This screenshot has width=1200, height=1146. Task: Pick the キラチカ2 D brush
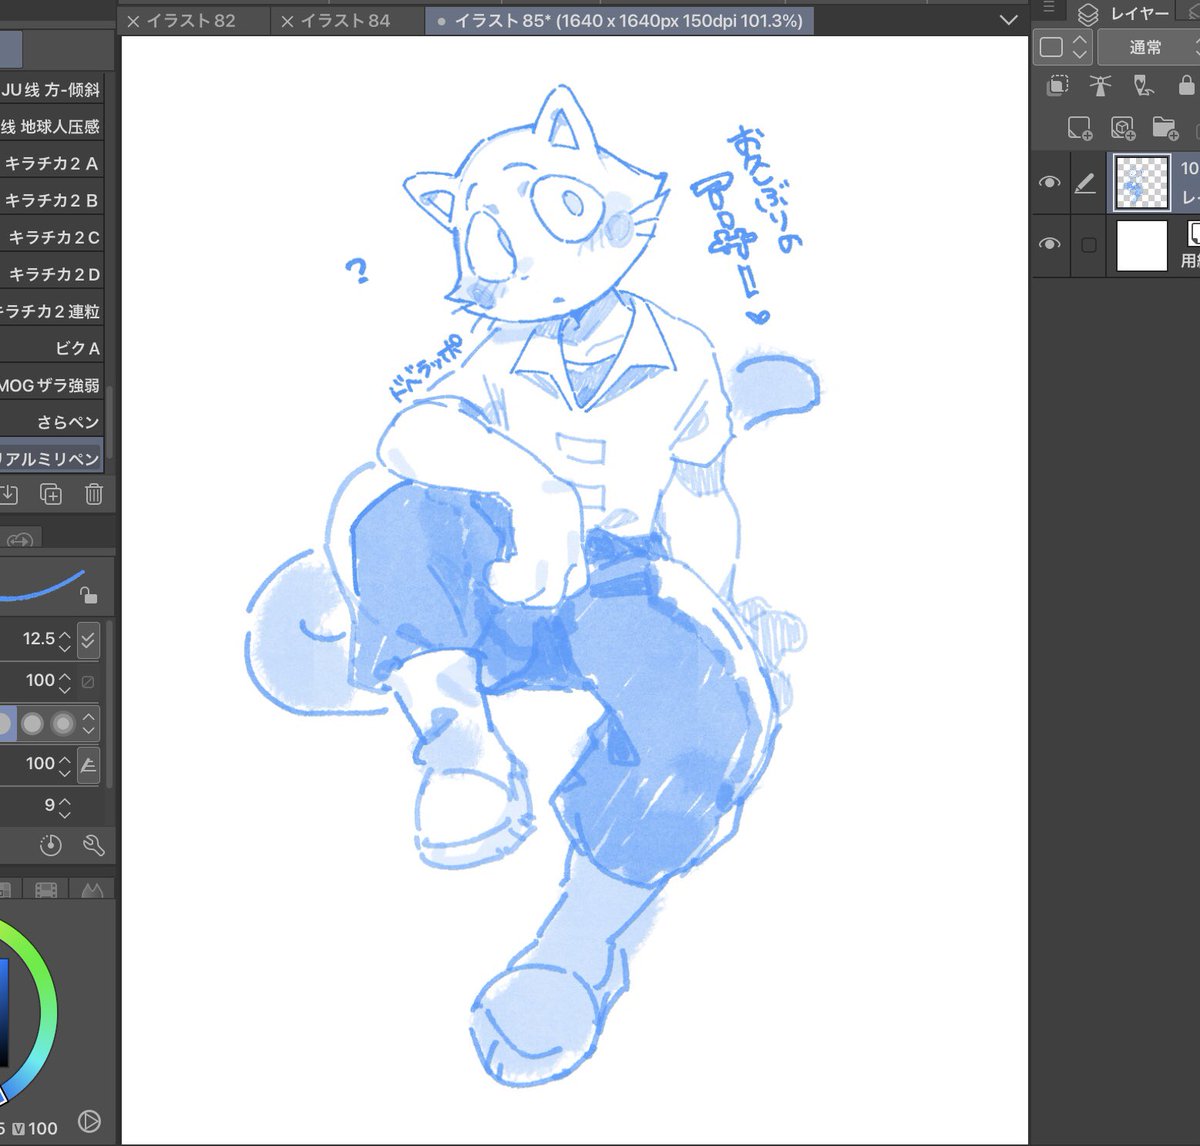[51, 275]
